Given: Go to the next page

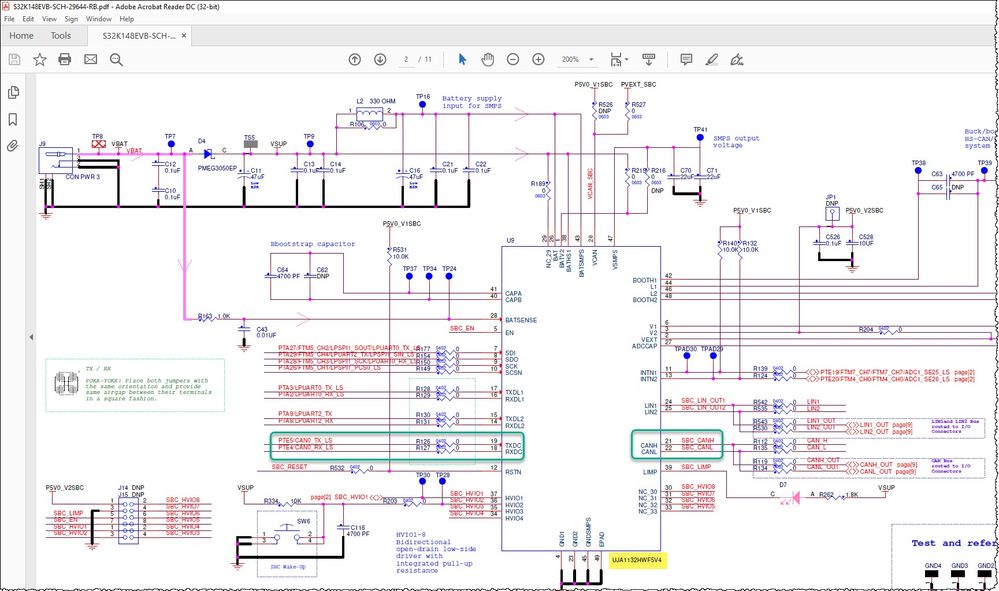Looking at the screenshot, I should point(381,59).
